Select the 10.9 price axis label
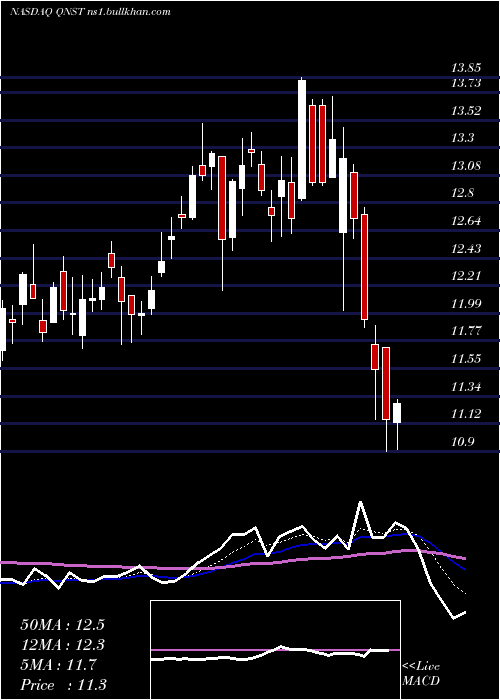The width and height of the screenshot is (500, 700). point(462,442)
